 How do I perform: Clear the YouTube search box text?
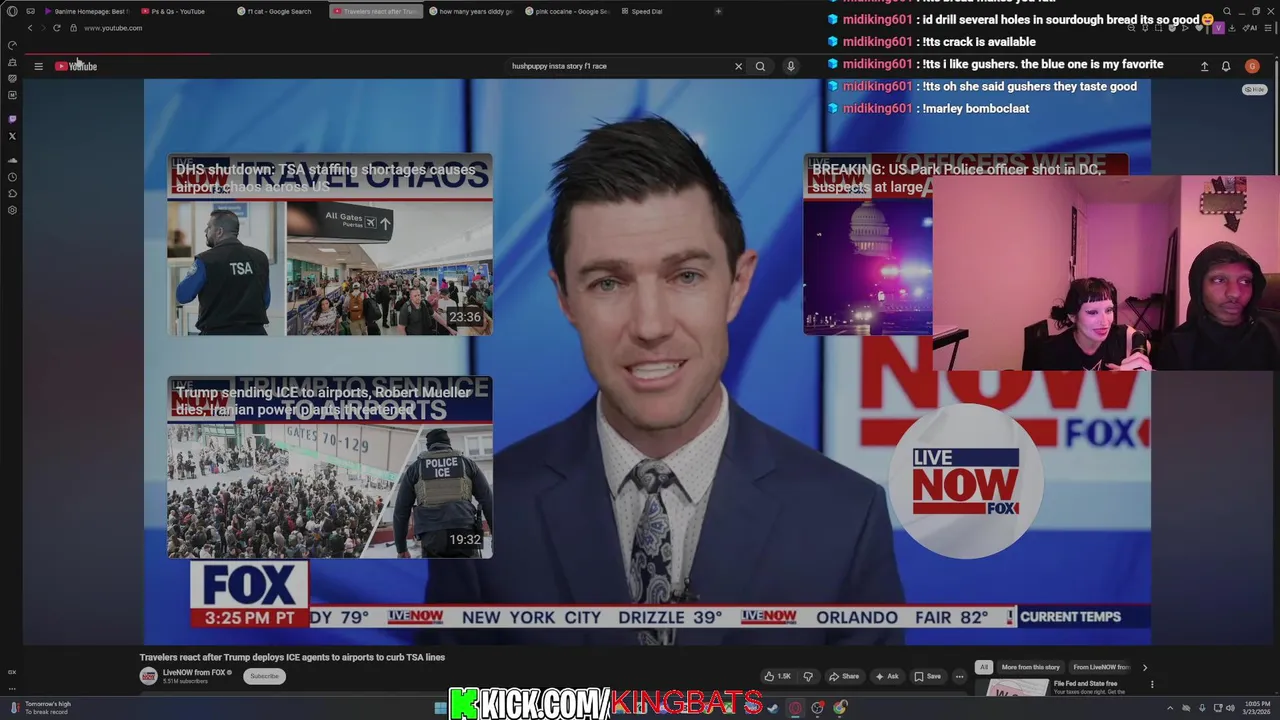738,66
